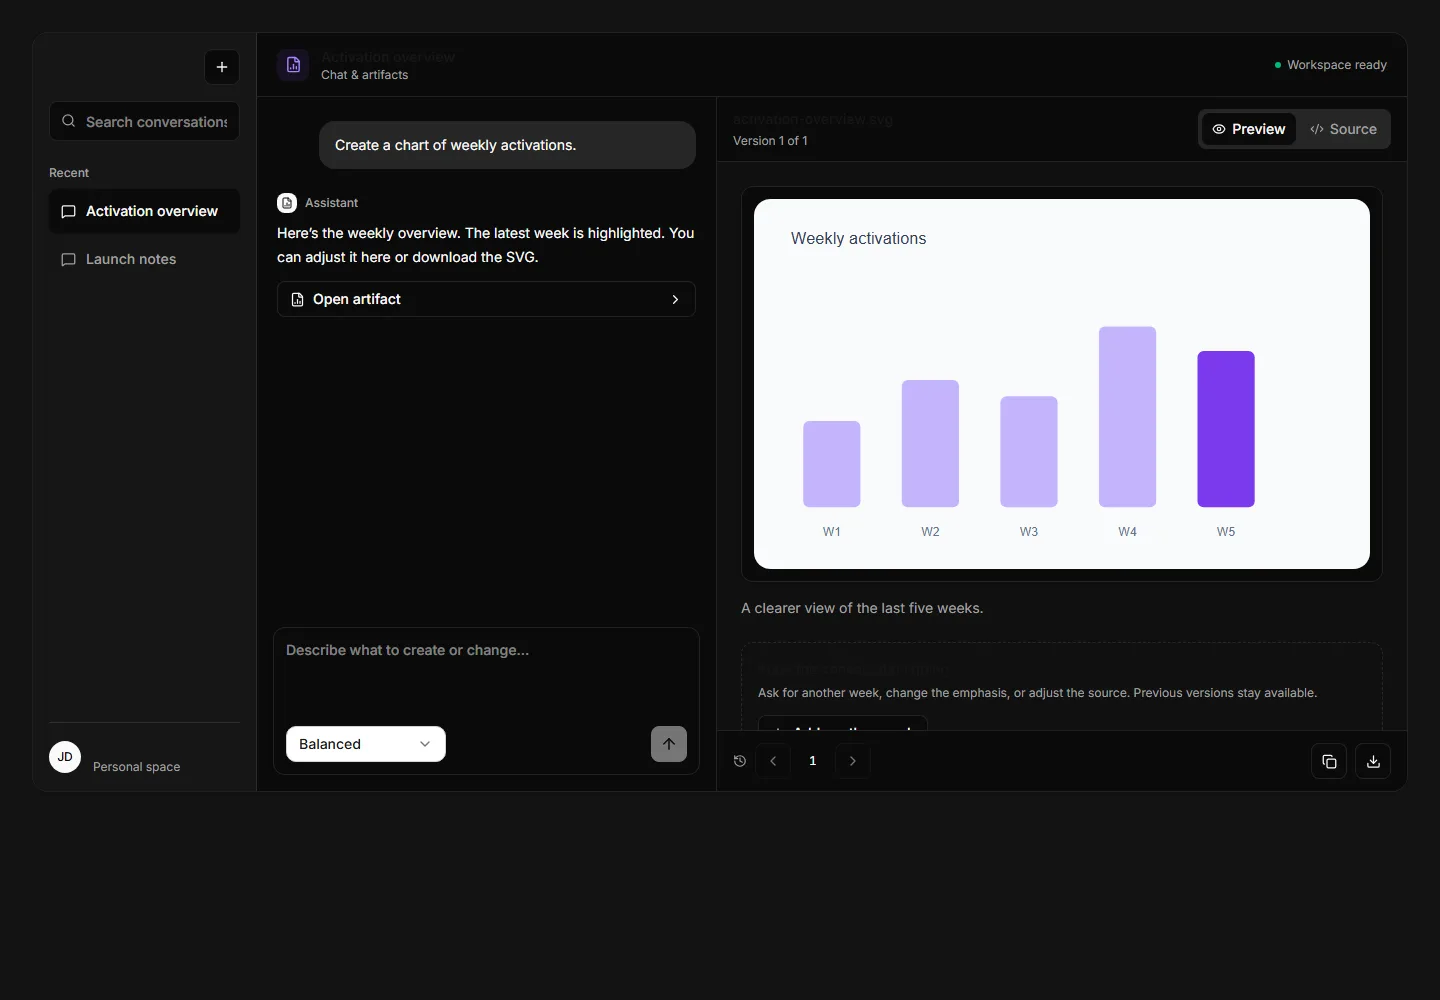Screen dimensions: 1440x1000
Task: Go to the next artifact version
Action: tap(852, 761)
